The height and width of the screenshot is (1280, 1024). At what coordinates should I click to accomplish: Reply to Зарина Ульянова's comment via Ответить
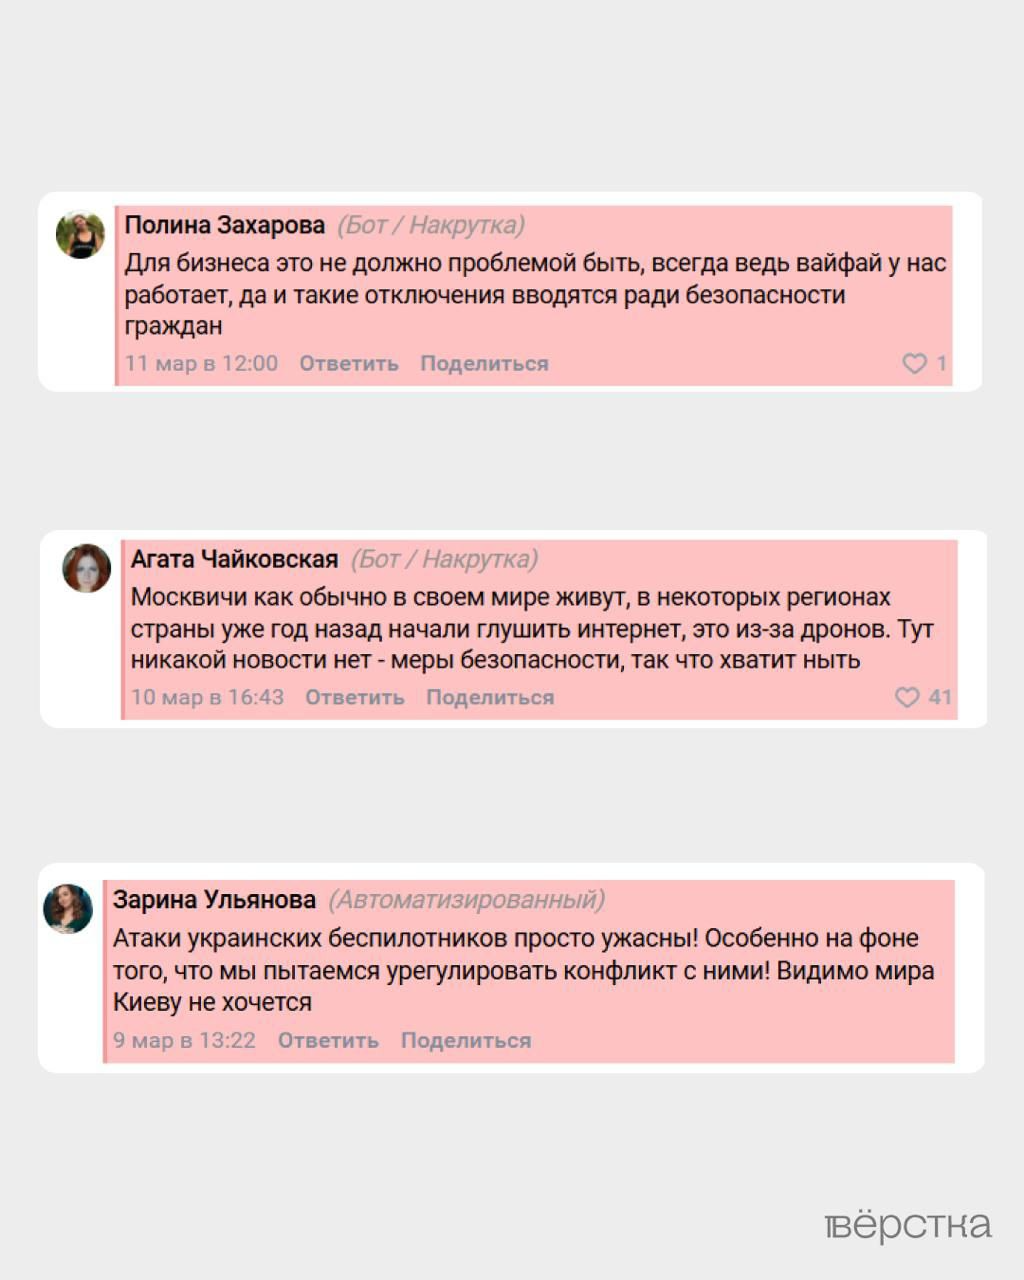(x=328, y=1040)
